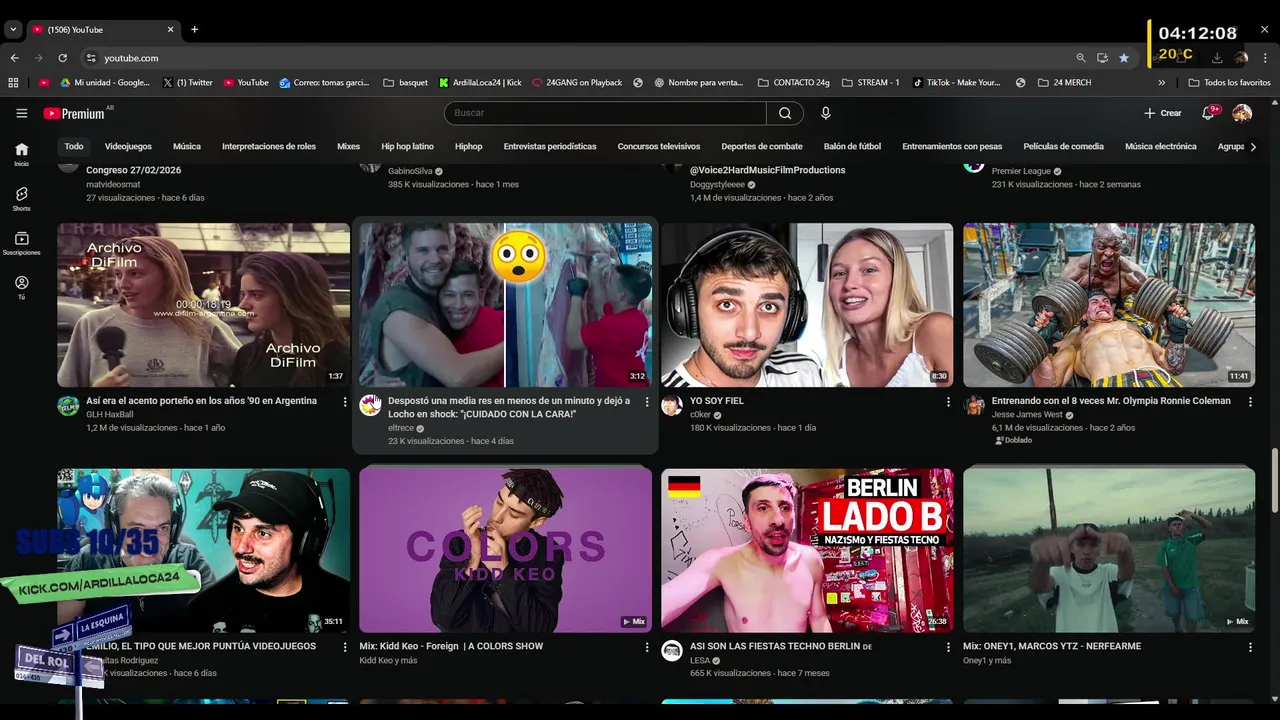
Task: Close the YouTube browser tab
Action: click(x=170, y=29)
